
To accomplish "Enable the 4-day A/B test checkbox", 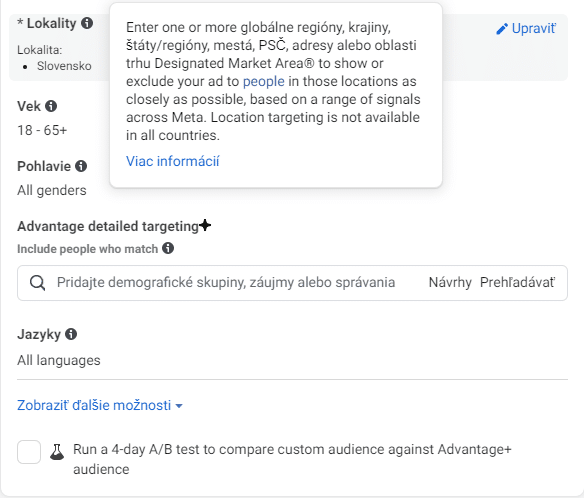I will [29, 452].
